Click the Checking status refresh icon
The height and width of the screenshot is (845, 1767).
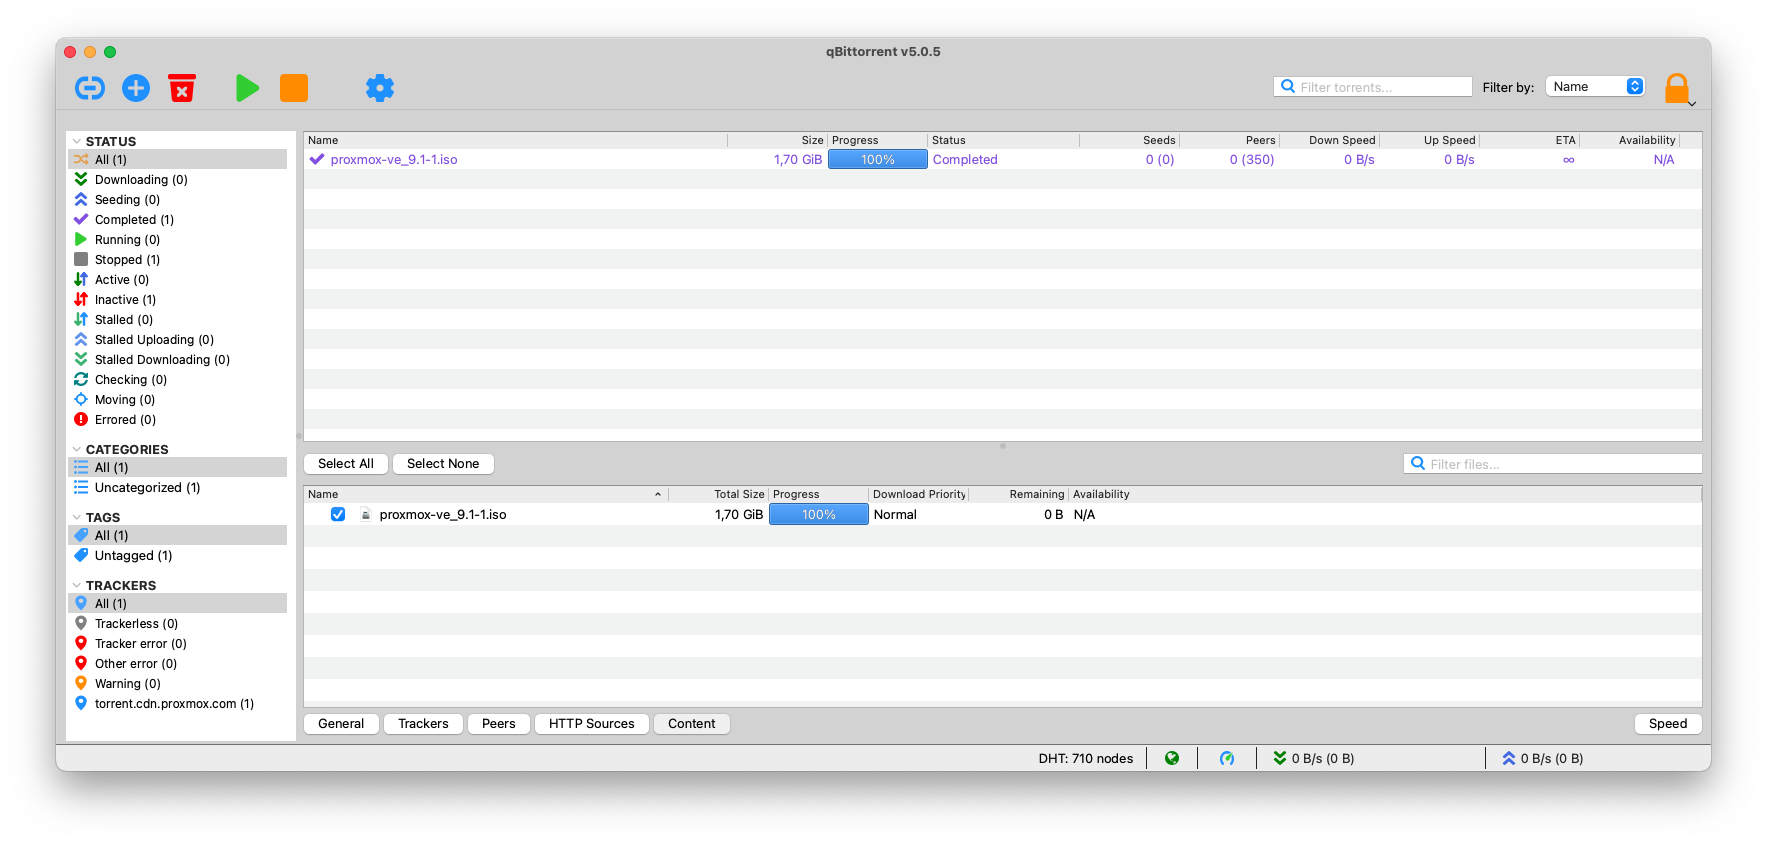coord(81,379)
